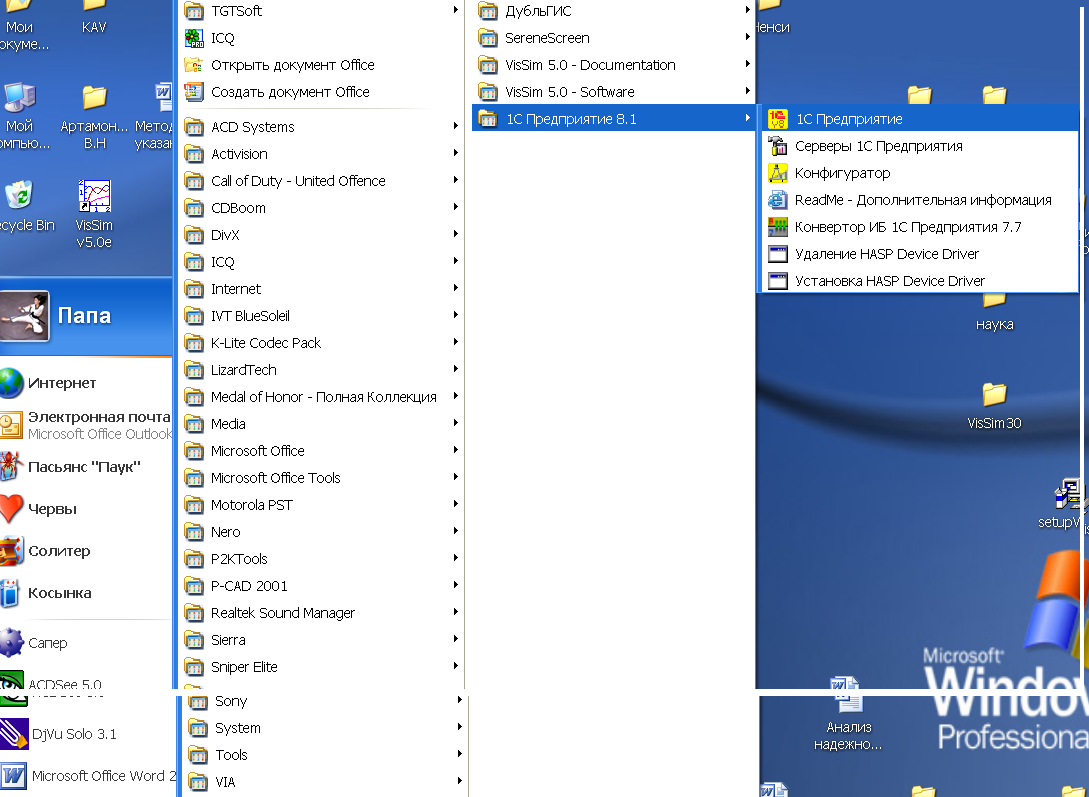This screenshot has width=1089, height=797.
Task: Open the SereneScreen program group
Action: pyautogui.click(x=614, y=38)
